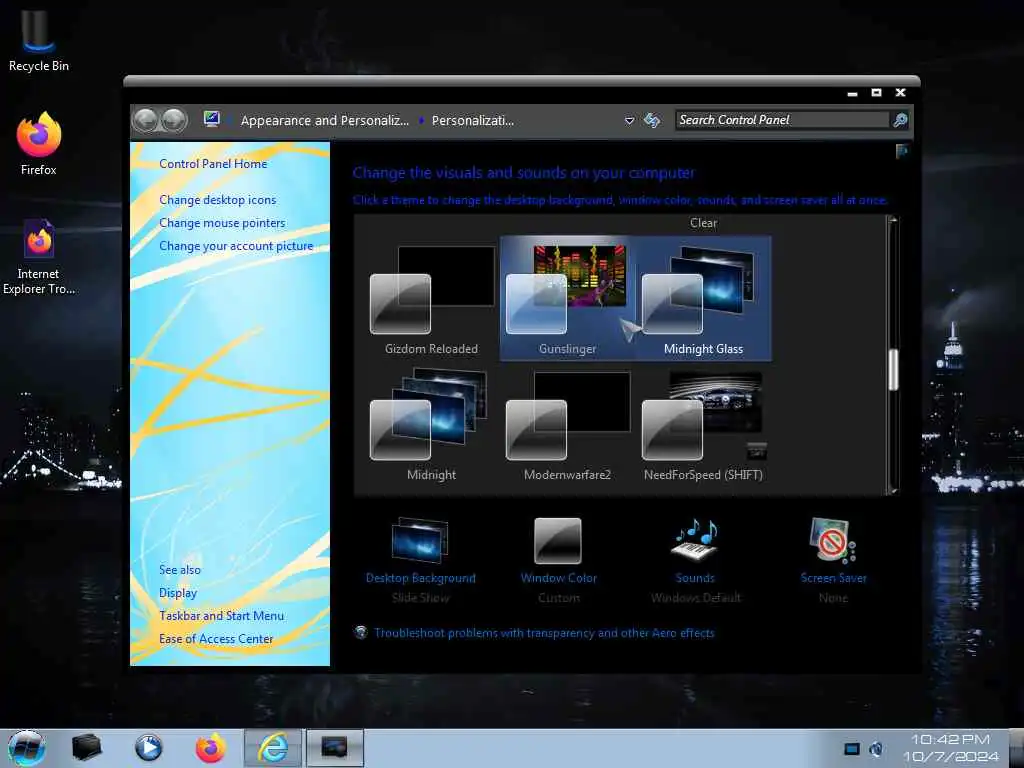Viewport: 1024px width, 768px height.
Task: Open the Window Color icon
Action: 558,541
